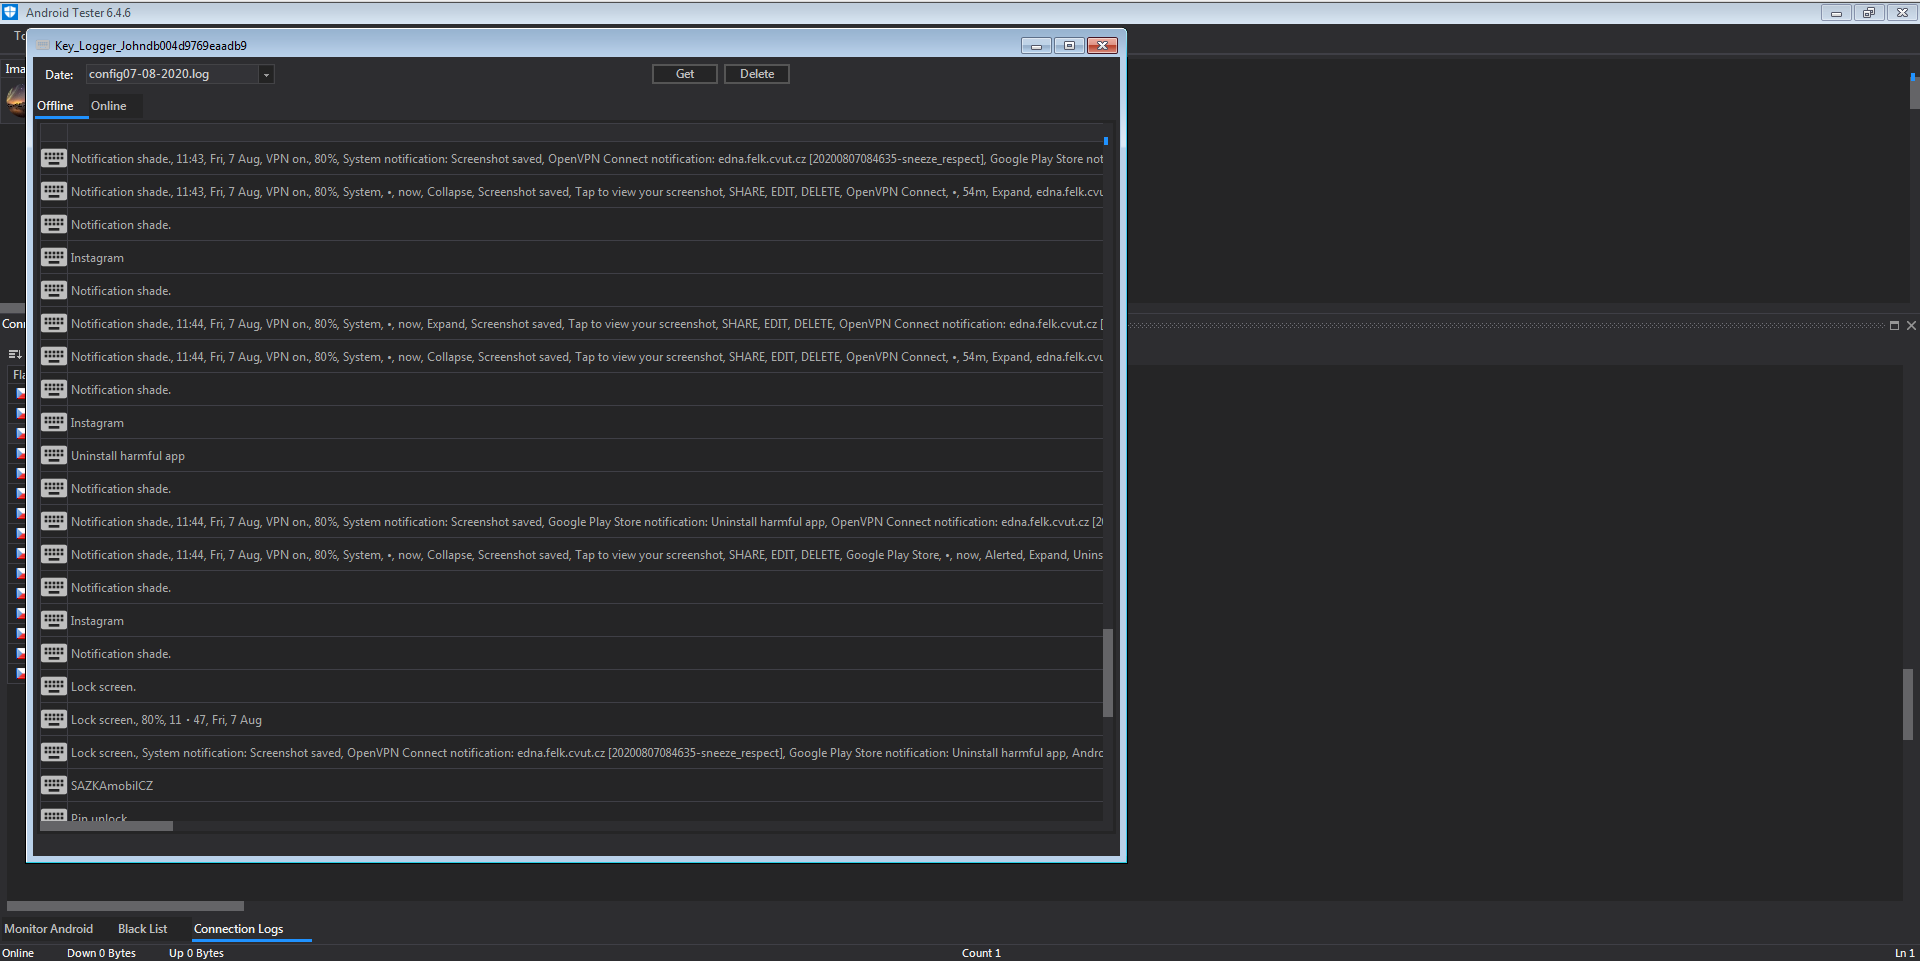Maximize the Key_Logger window
The image size is (1920, 961).
[x=1069, y=46]
